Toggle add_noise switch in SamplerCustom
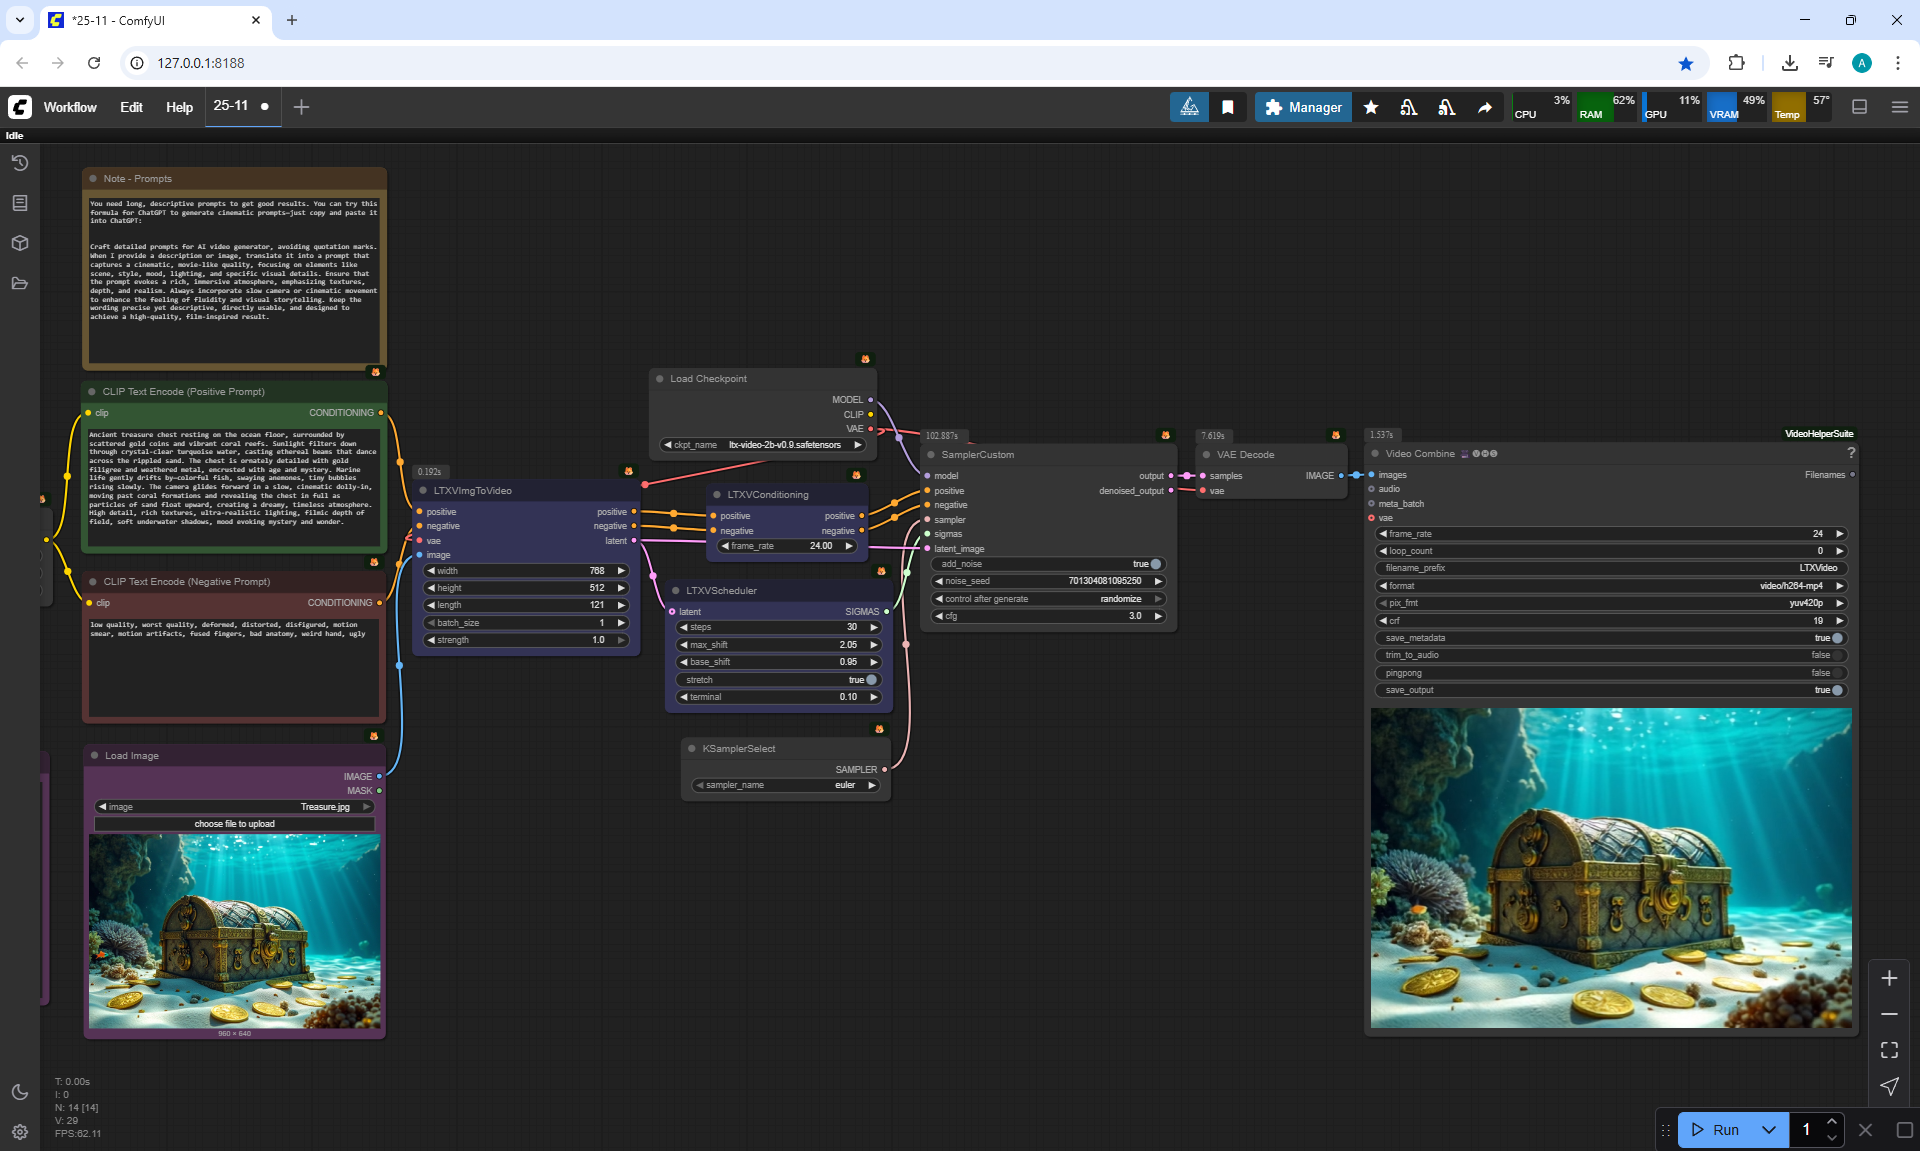 [x=1155, y=564]
